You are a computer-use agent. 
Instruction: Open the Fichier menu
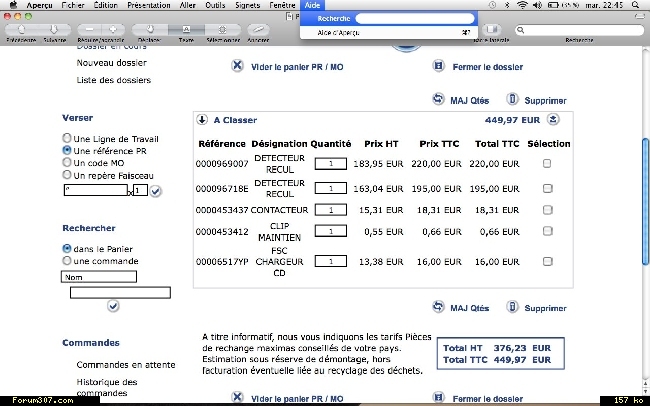[73, 5]
